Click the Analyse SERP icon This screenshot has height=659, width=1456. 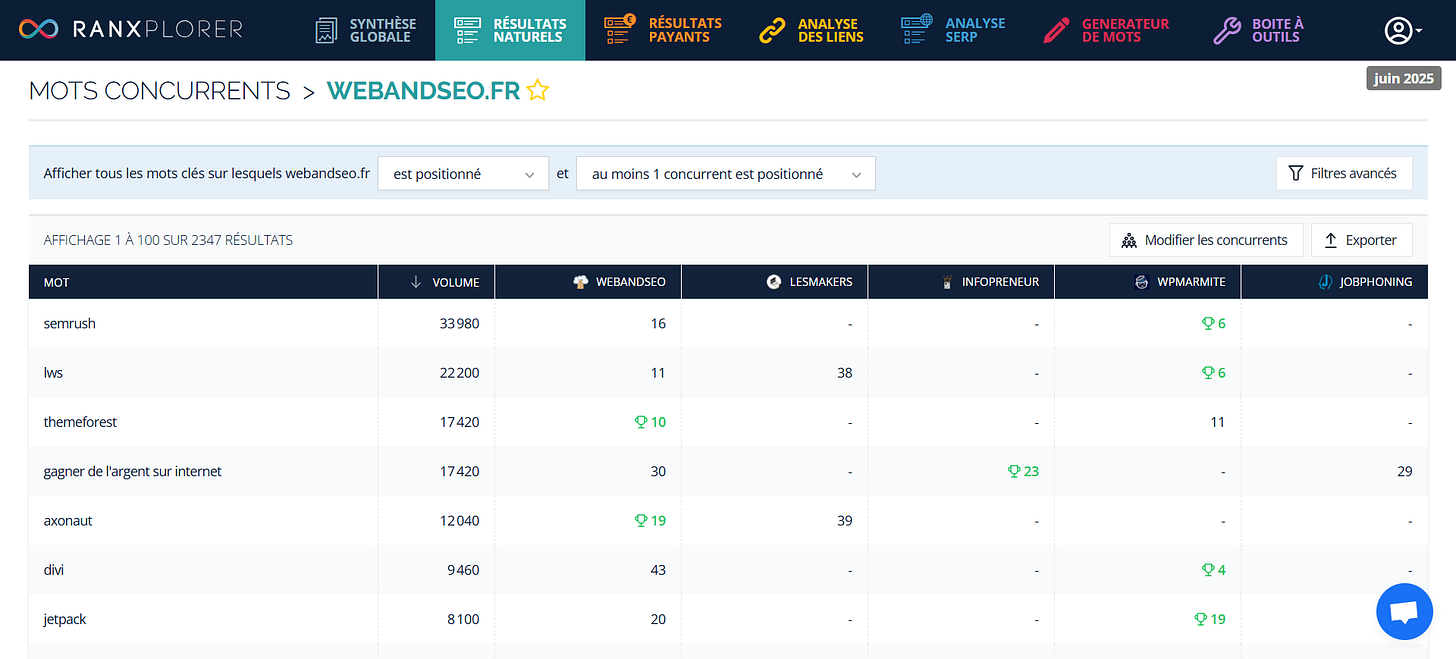(915, 30)
